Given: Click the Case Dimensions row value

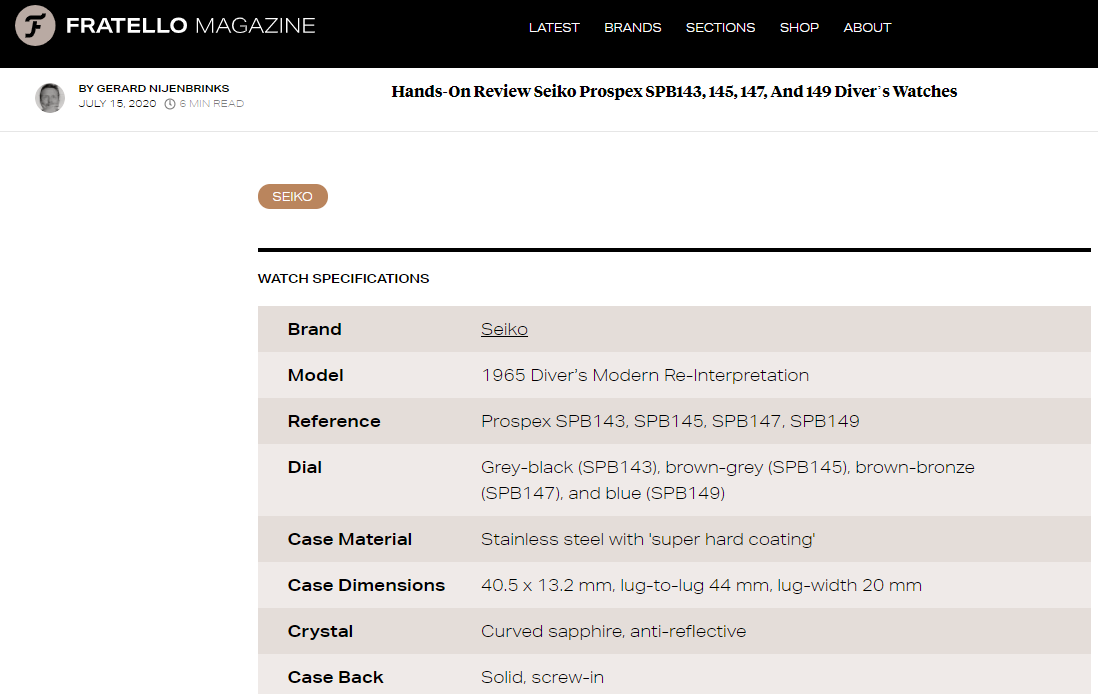Looking at the screenshot, I should coord(701,586).
